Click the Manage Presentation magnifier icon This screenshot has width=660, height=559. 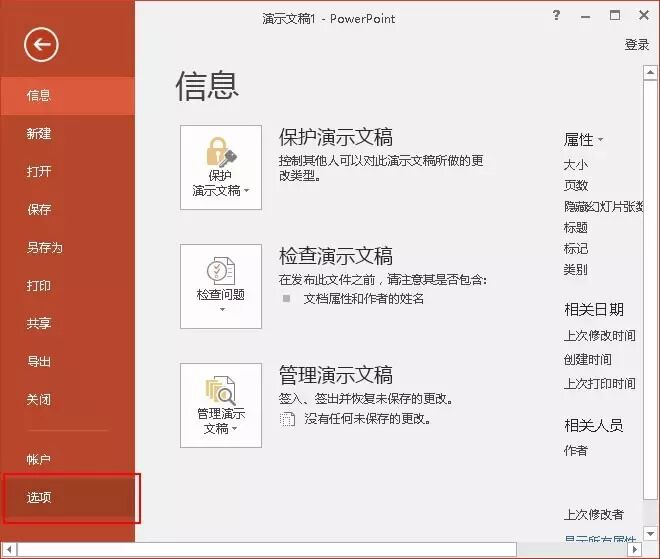(x=221, y=389)
